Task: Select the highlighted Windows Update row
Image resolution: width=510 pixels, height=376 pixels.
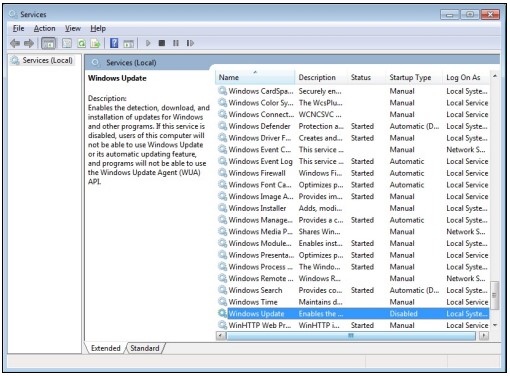Action: (x=353, y=314)
